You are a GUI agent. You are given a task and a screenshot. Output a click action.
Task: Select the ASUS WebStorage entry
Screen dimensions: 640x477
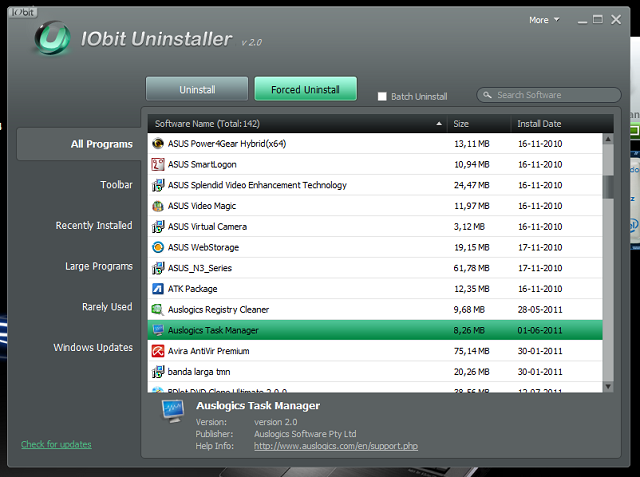[x=375, y=247]
